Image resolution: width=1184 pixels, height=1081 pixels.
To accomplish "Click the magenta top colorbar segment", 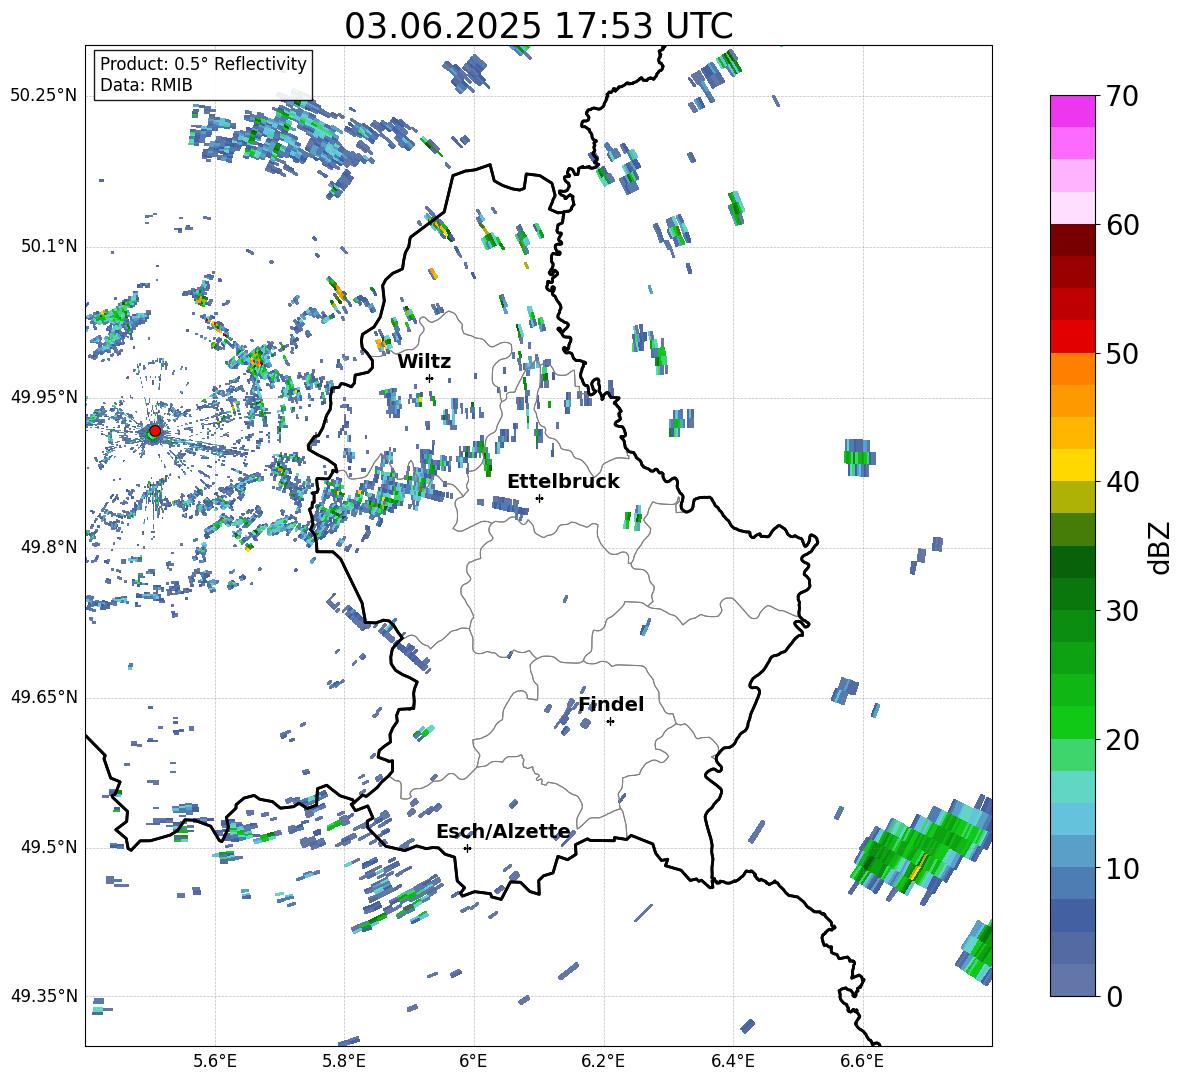I will (1072, 111).
